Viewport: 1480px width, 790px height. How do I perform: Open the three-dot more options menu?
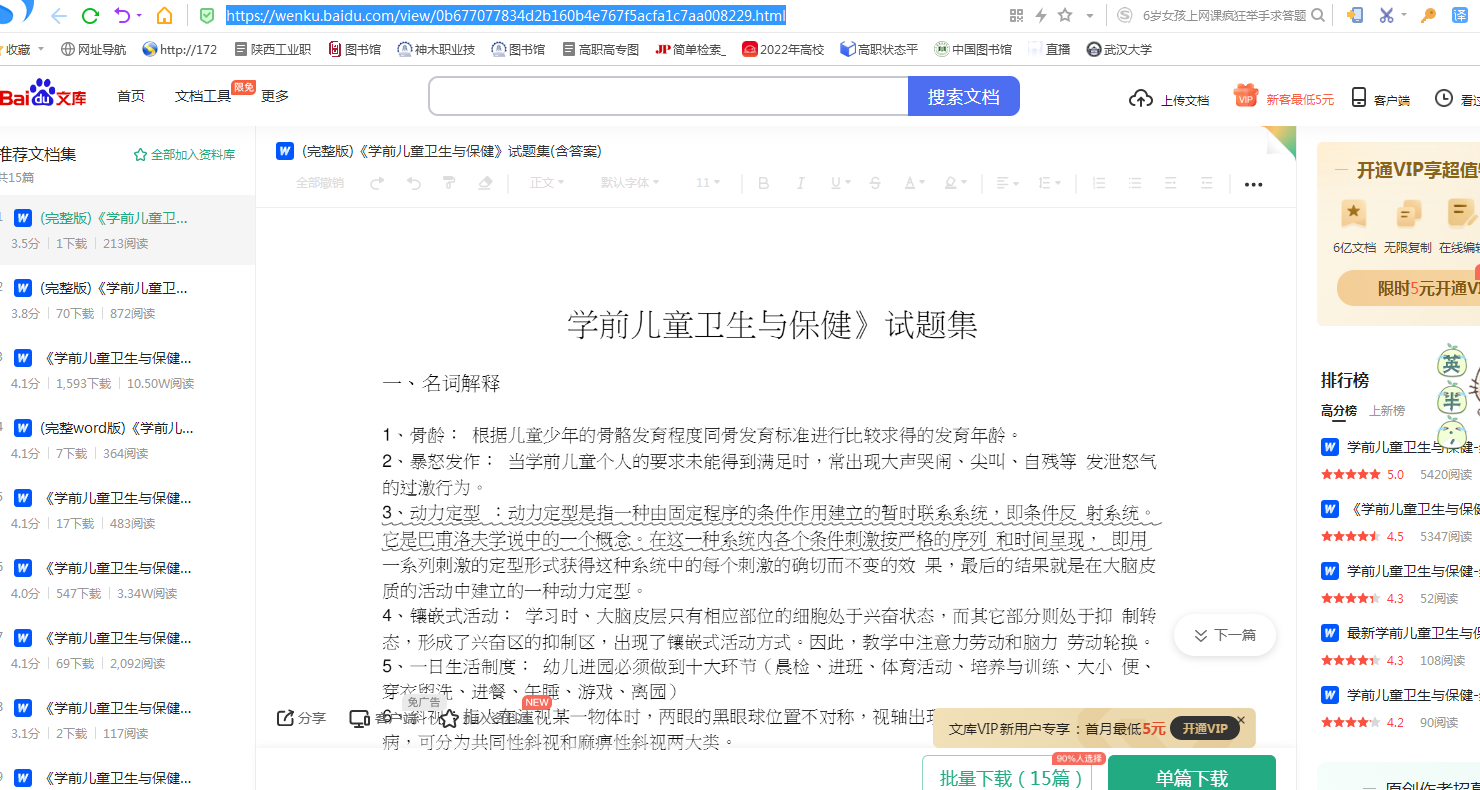(x=1253, y=184)
